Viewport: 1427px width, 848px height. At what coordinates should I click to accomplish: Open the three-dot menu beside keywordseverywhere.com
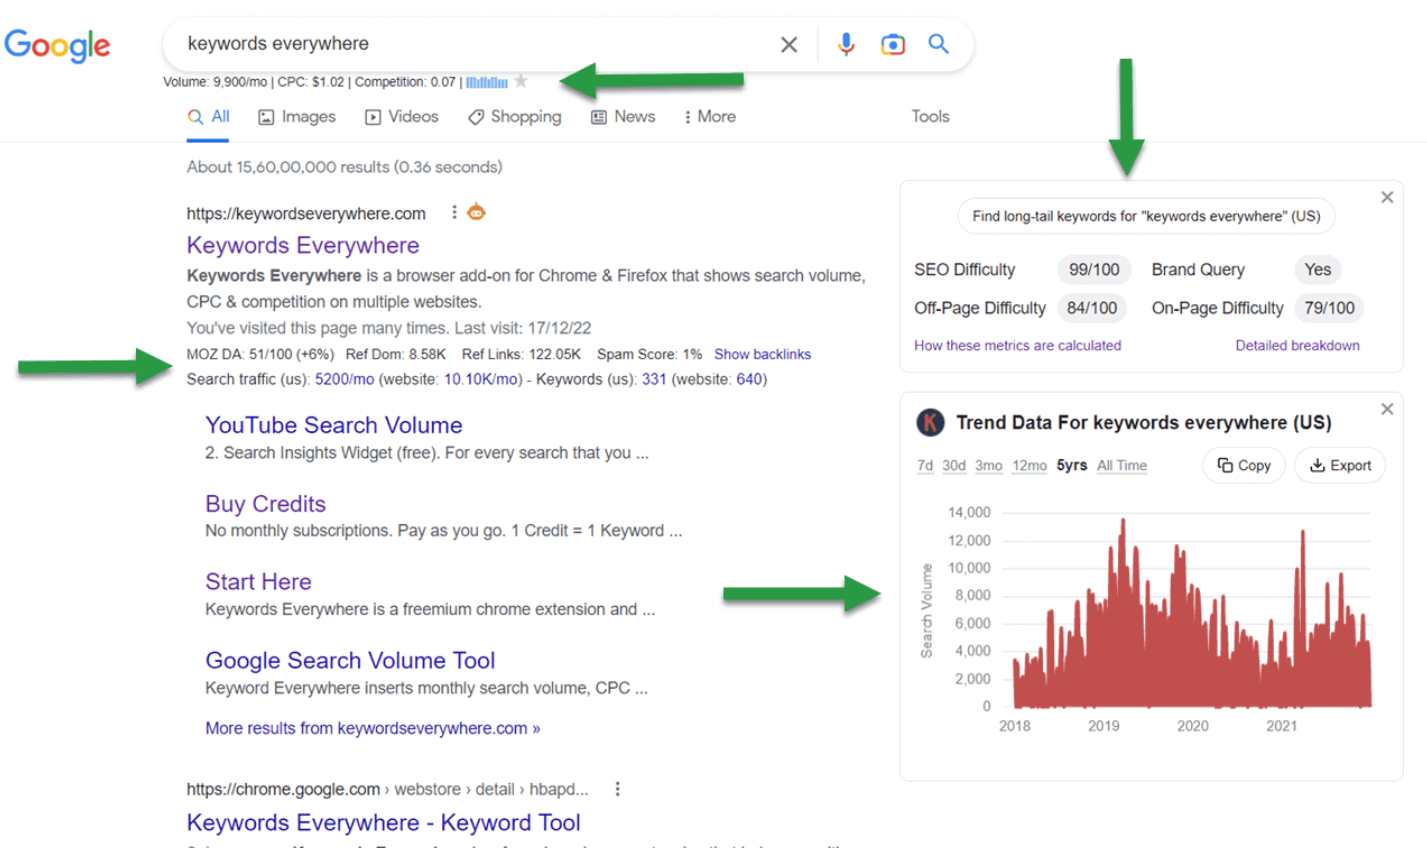(454, 212)
